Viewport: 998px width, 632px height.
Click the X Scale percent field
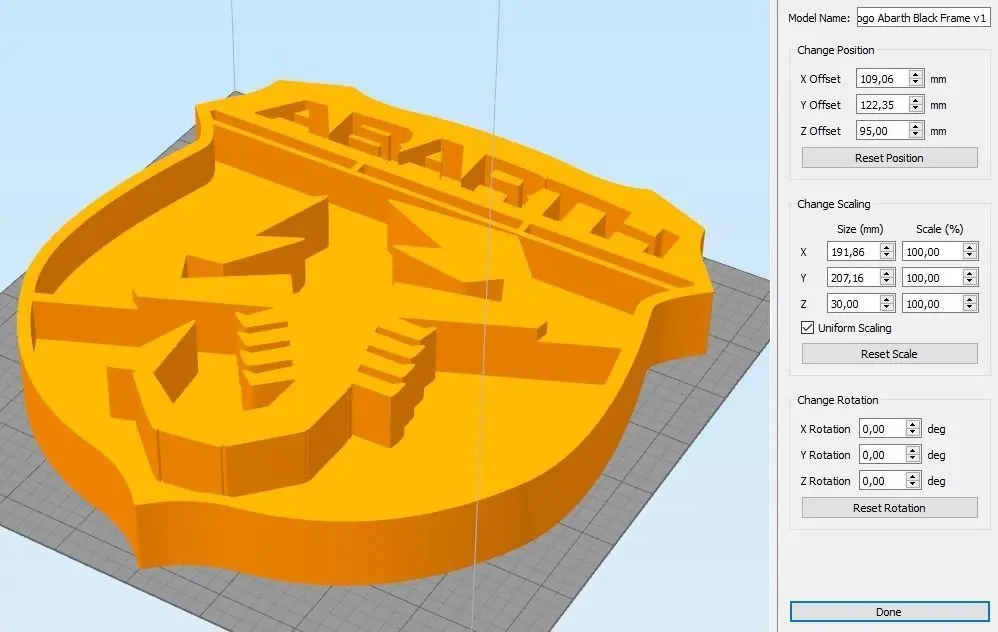click(932, 251)
